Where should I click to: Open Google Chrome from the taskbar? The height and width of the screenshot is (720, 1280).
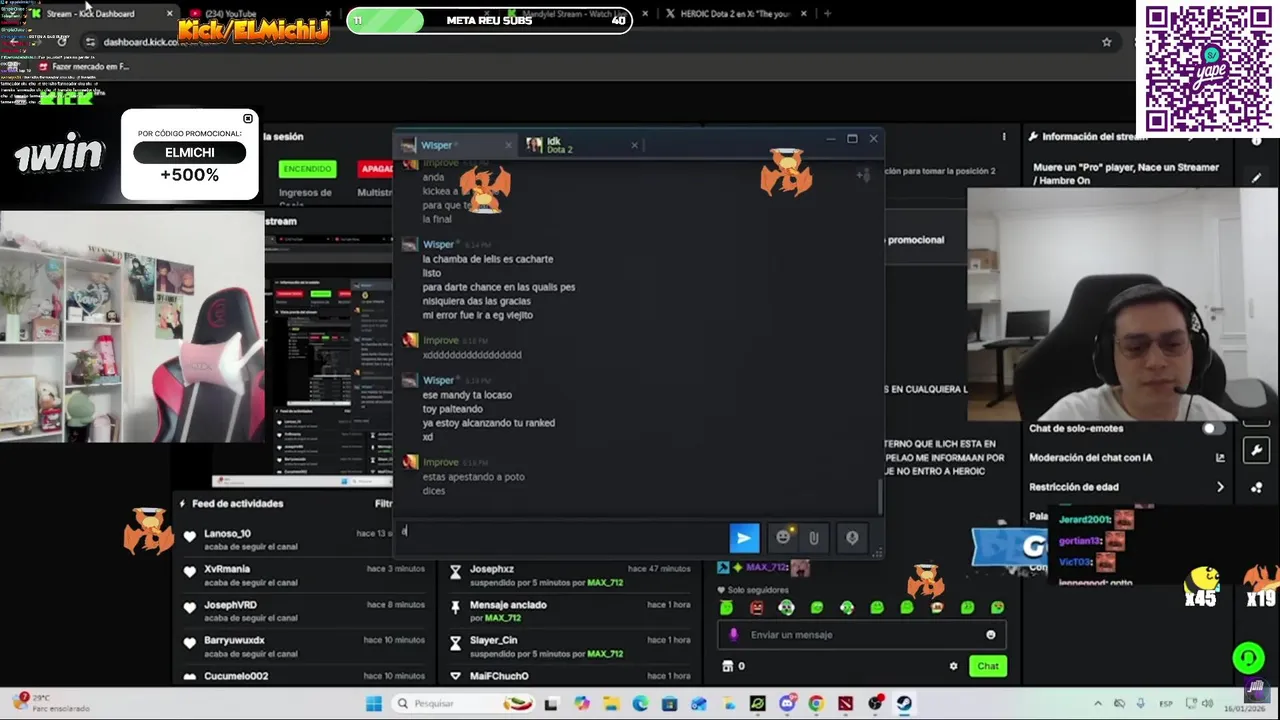point(816,704)
